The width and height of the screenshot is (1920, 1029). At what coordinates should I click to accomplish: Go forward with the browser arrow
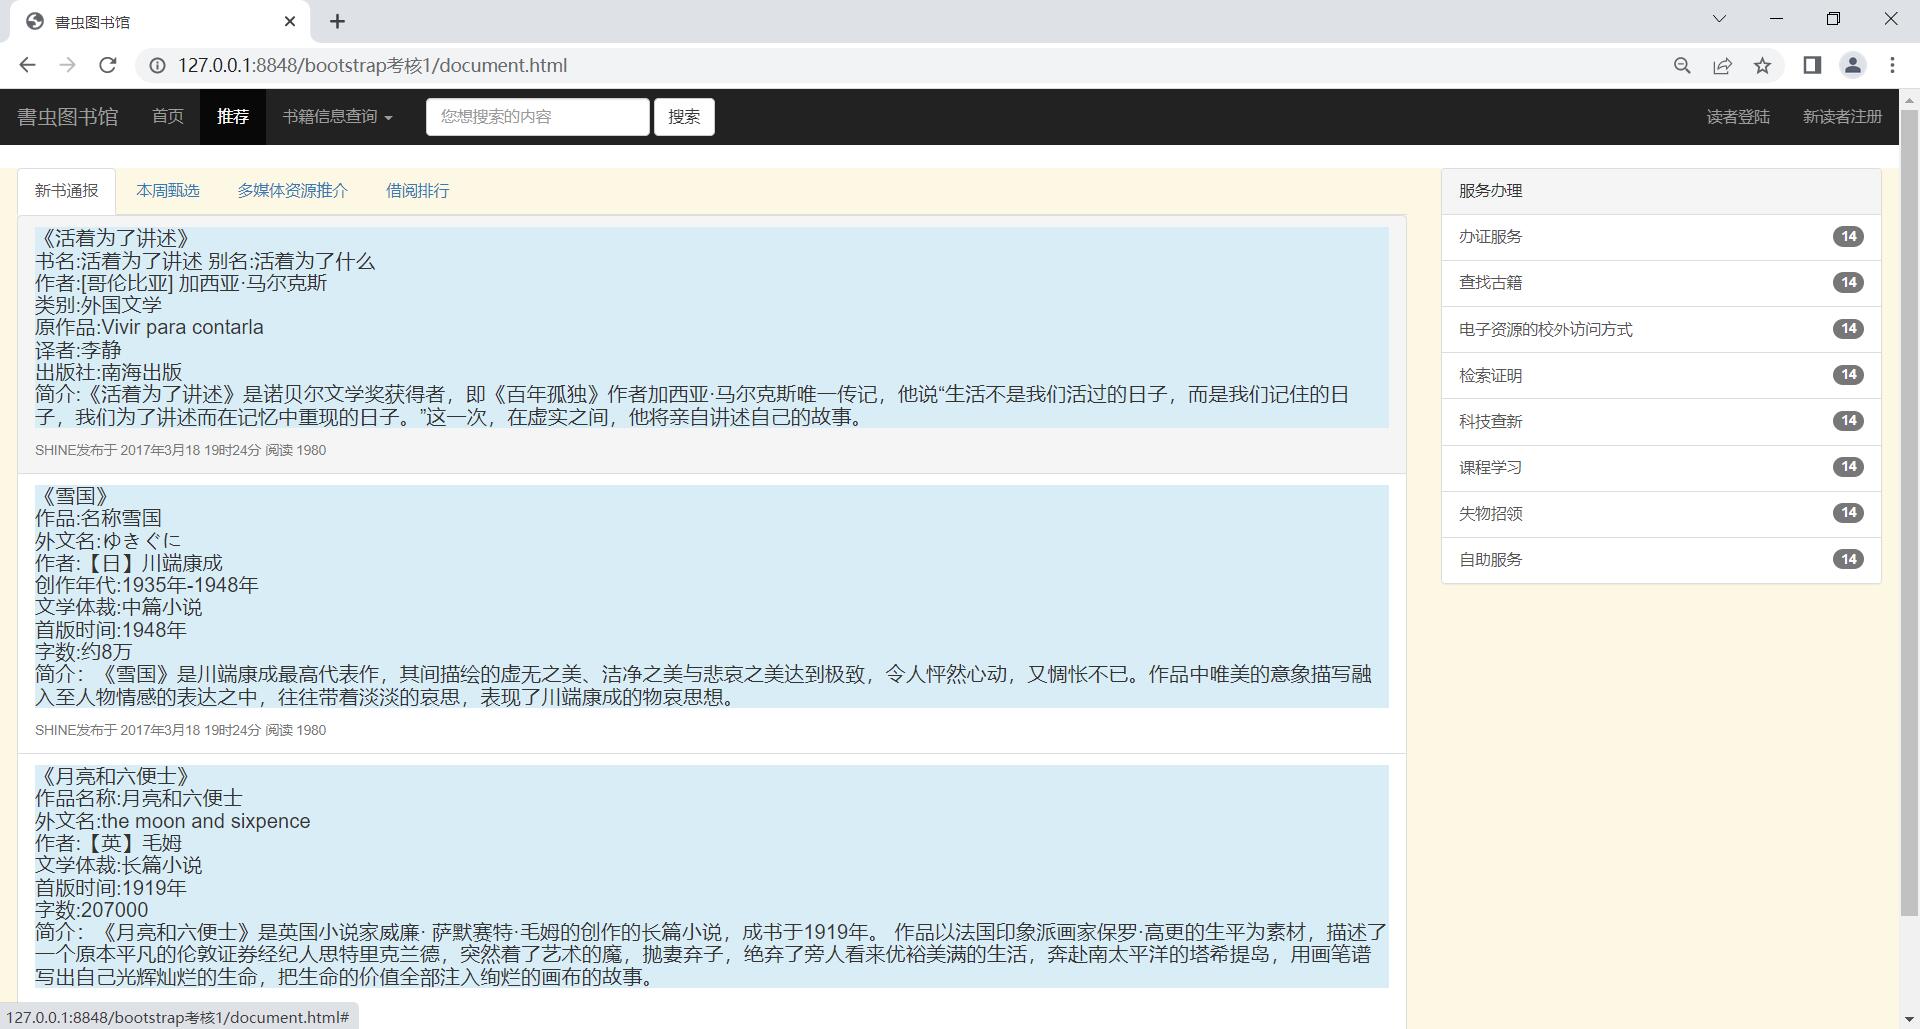coord(67,65)
